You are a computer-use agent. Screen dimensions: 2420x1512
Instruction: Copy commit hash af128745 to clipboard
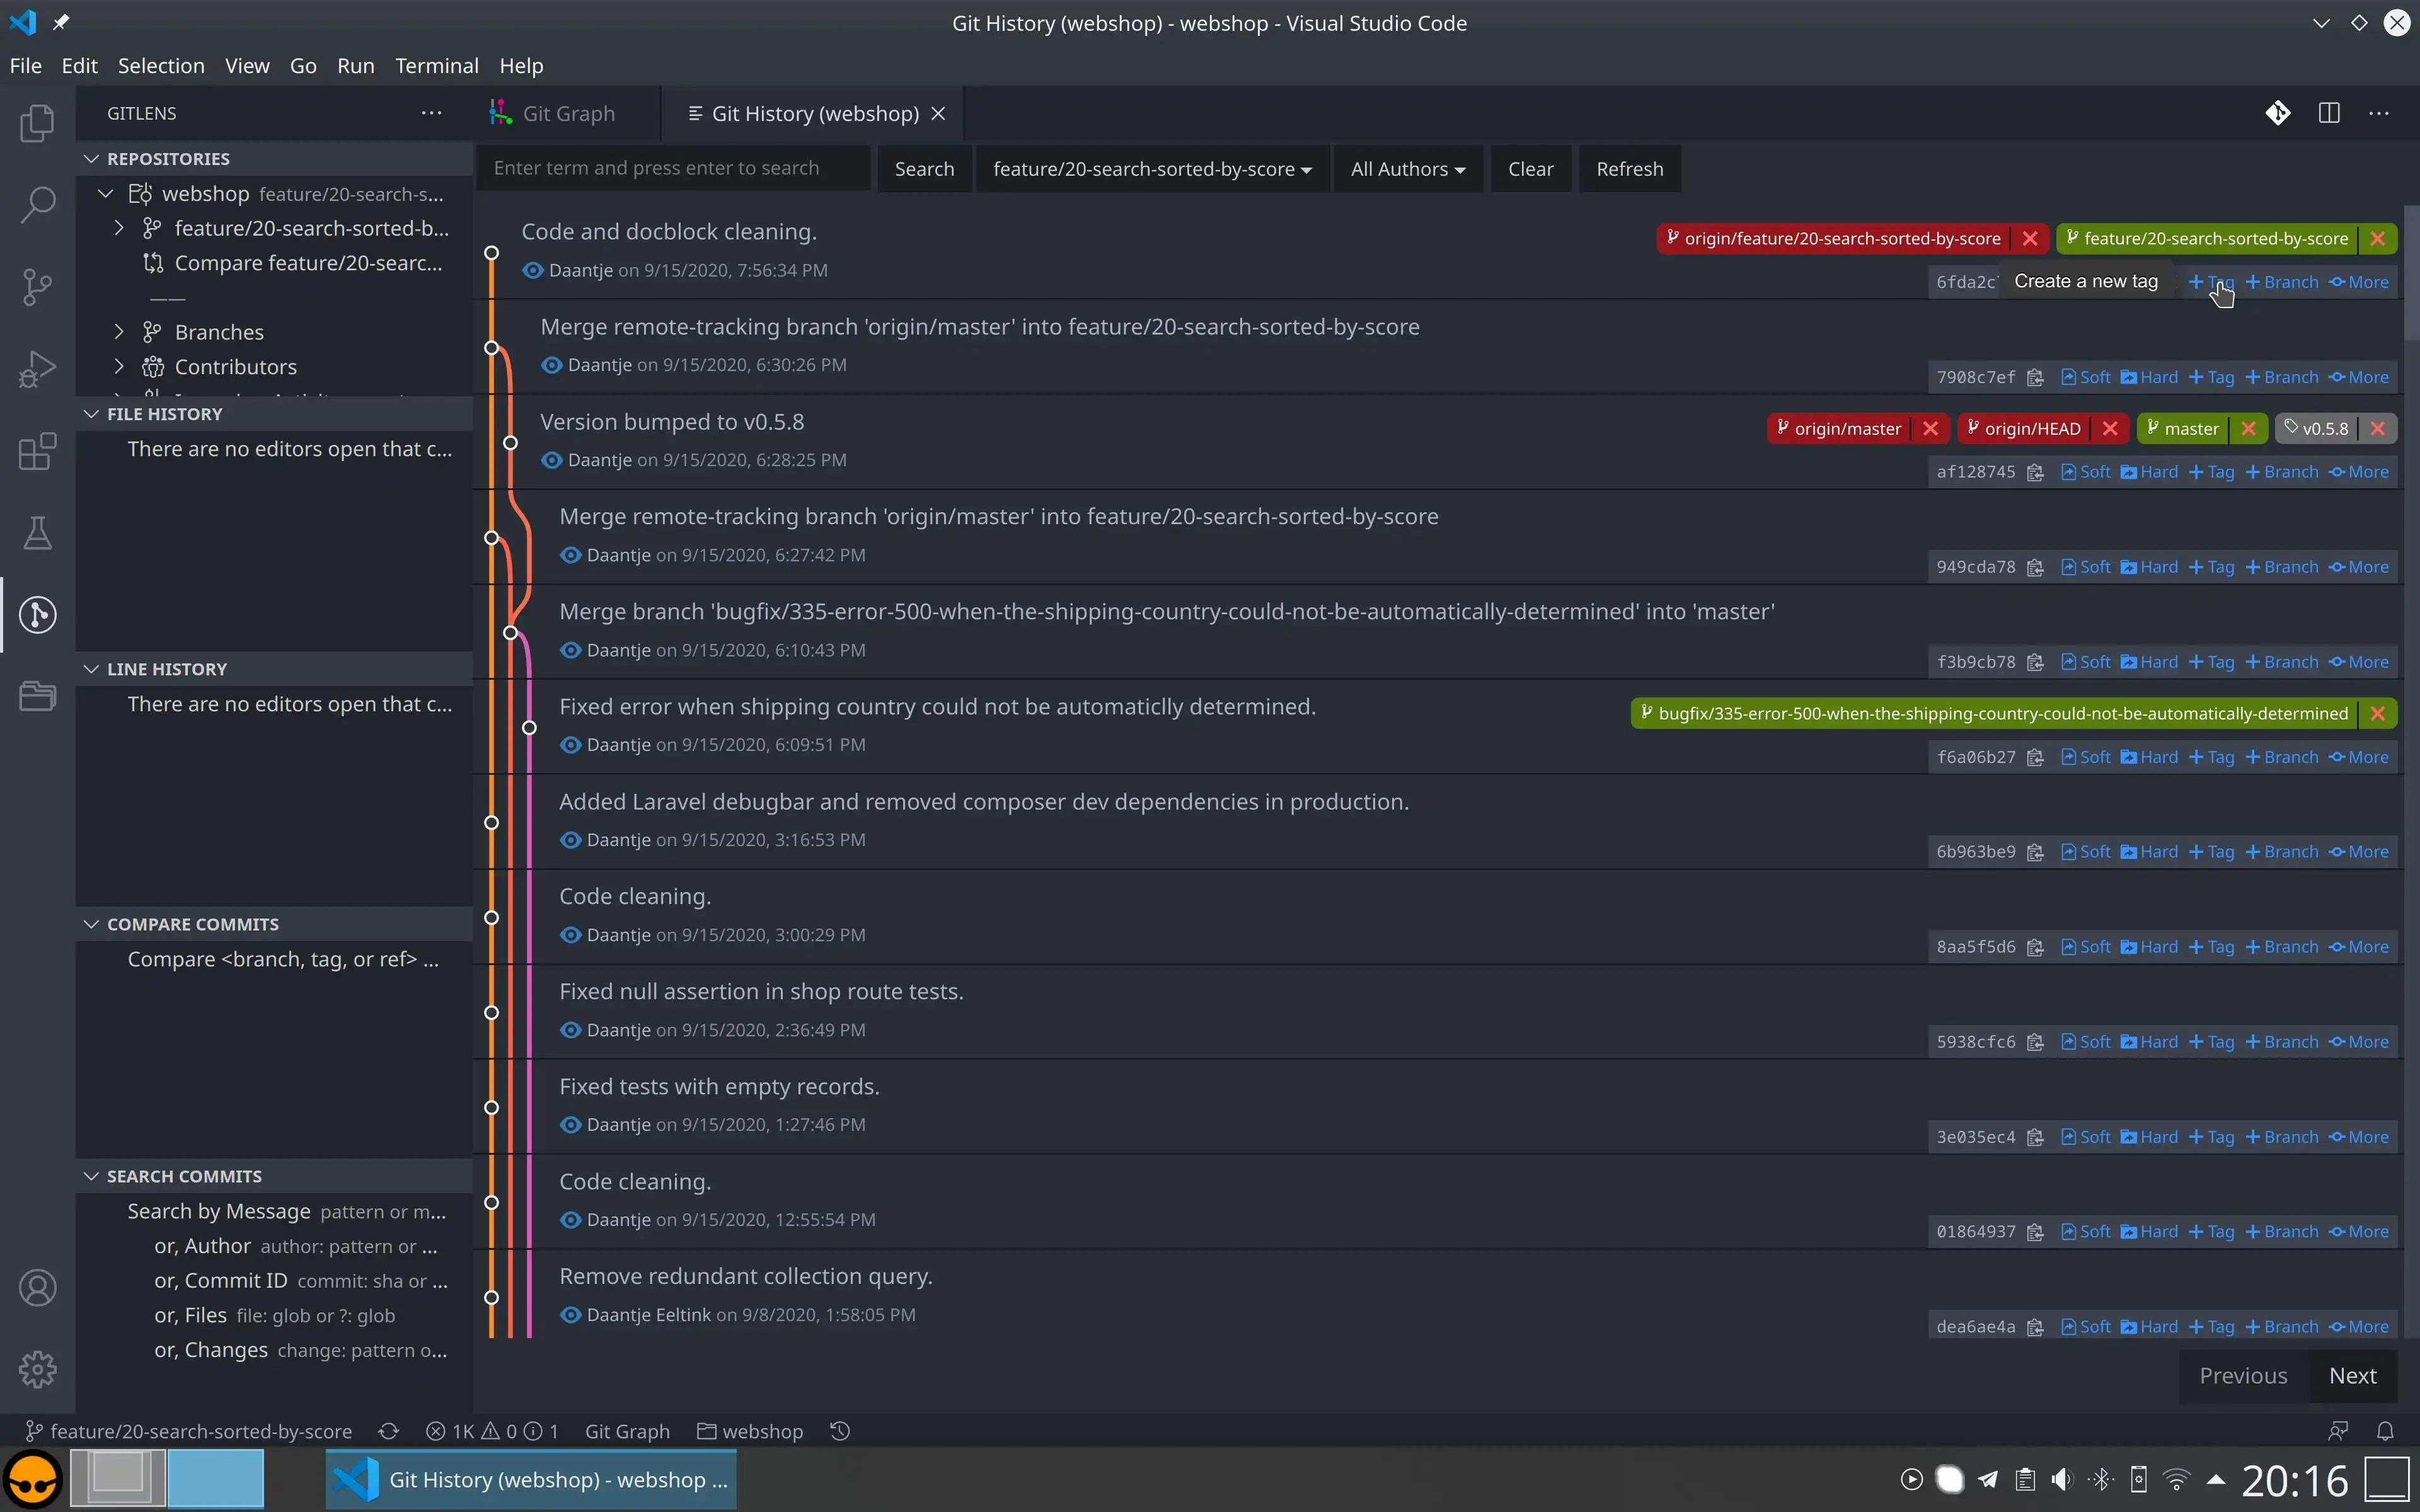click(2035, 473)
